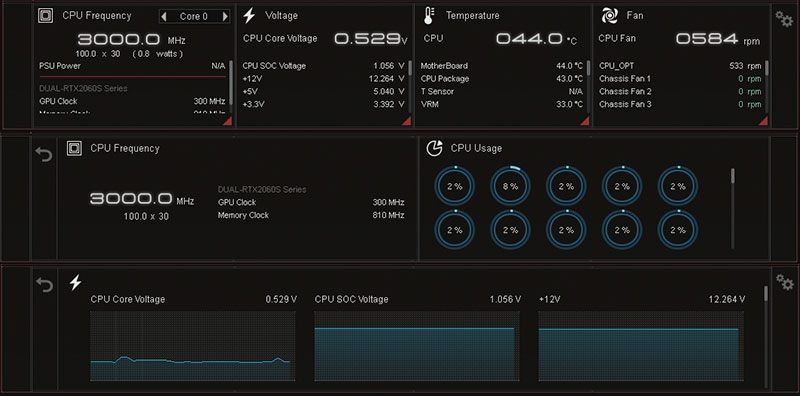Open settings gear in top monitor row

pyautogui.click(x=784, y=19)
